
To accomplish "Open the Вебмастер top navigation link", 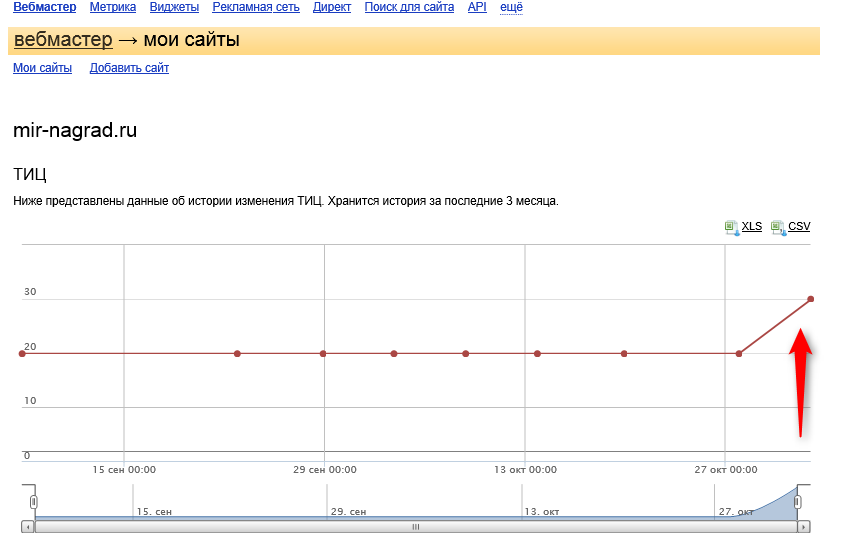I will pos(44,7).
